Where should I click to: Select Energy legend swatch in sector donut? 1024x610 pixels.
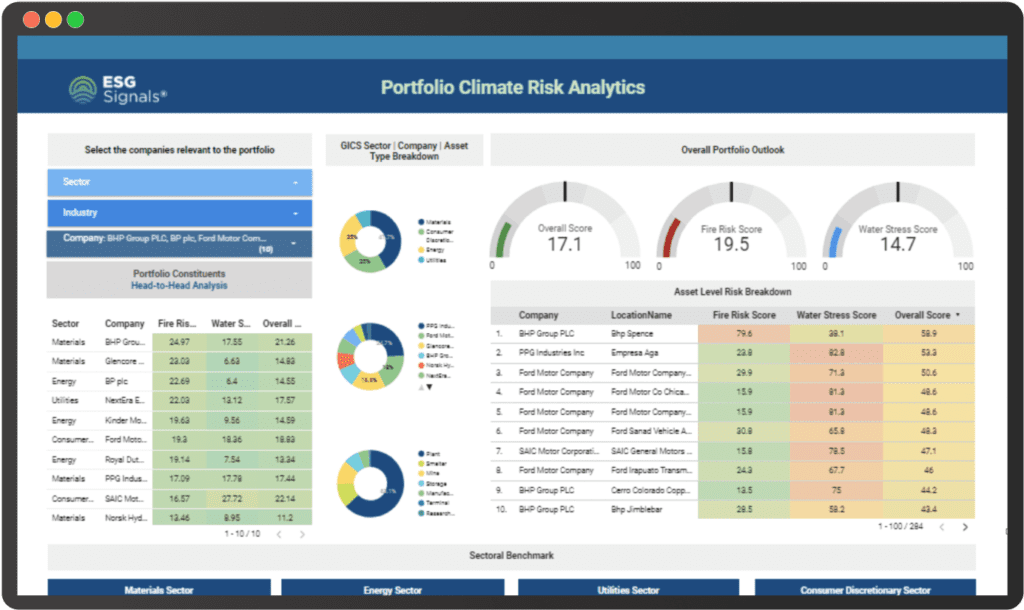click(421, 249)
